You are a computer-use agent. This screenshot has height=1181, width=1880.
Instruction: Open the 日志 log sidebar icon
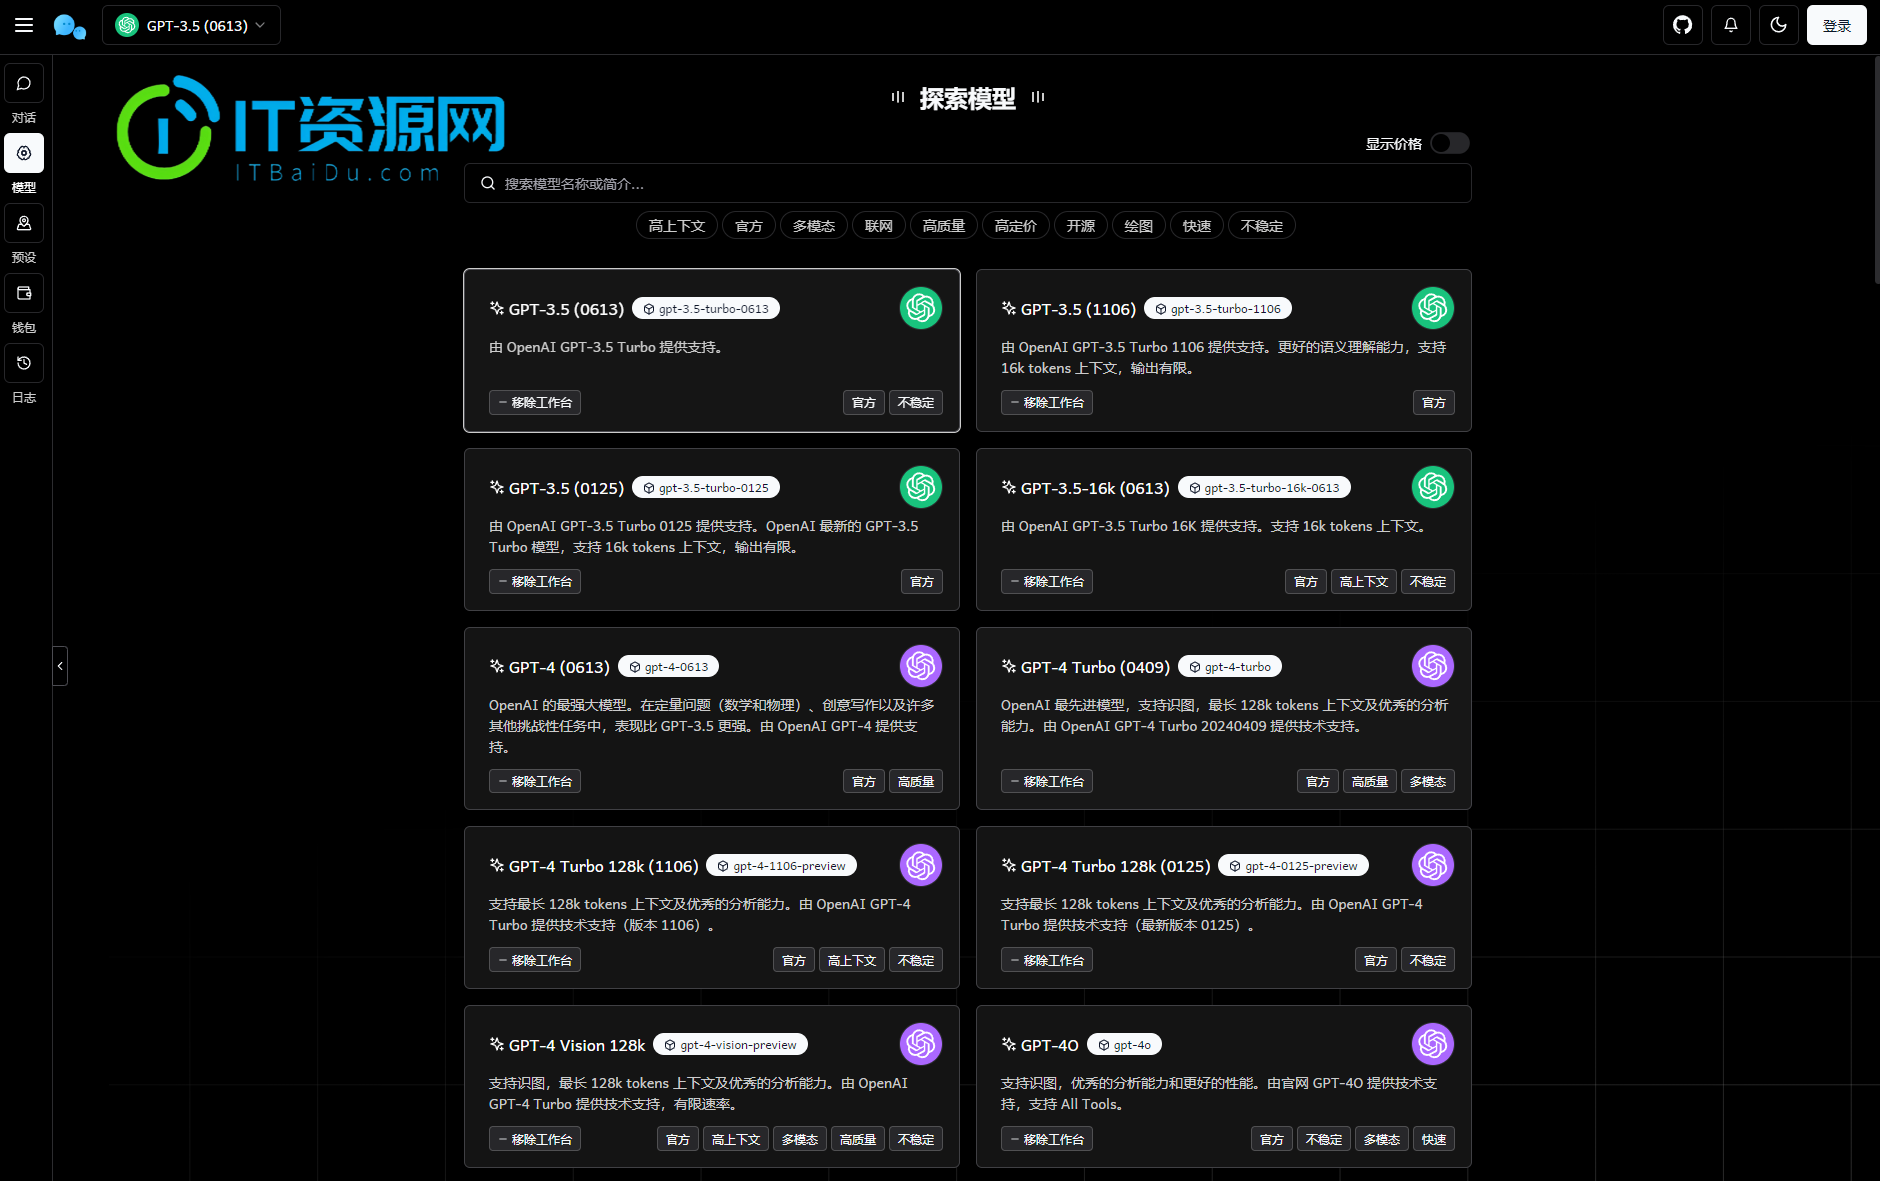24,364
